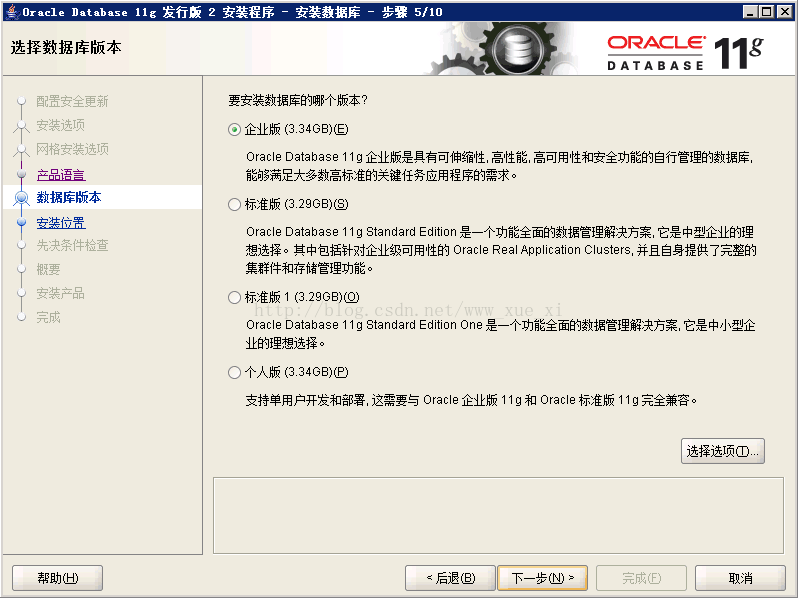Click the 网格安装选项 step entry
Viewport: 798px width, 598px height.
click(72, 149)
